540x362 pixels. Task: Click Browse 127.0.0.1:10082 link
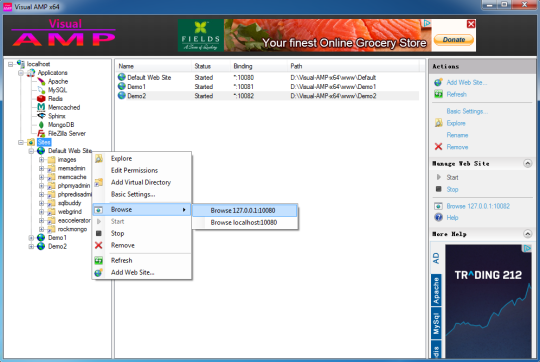pos(478,206)
